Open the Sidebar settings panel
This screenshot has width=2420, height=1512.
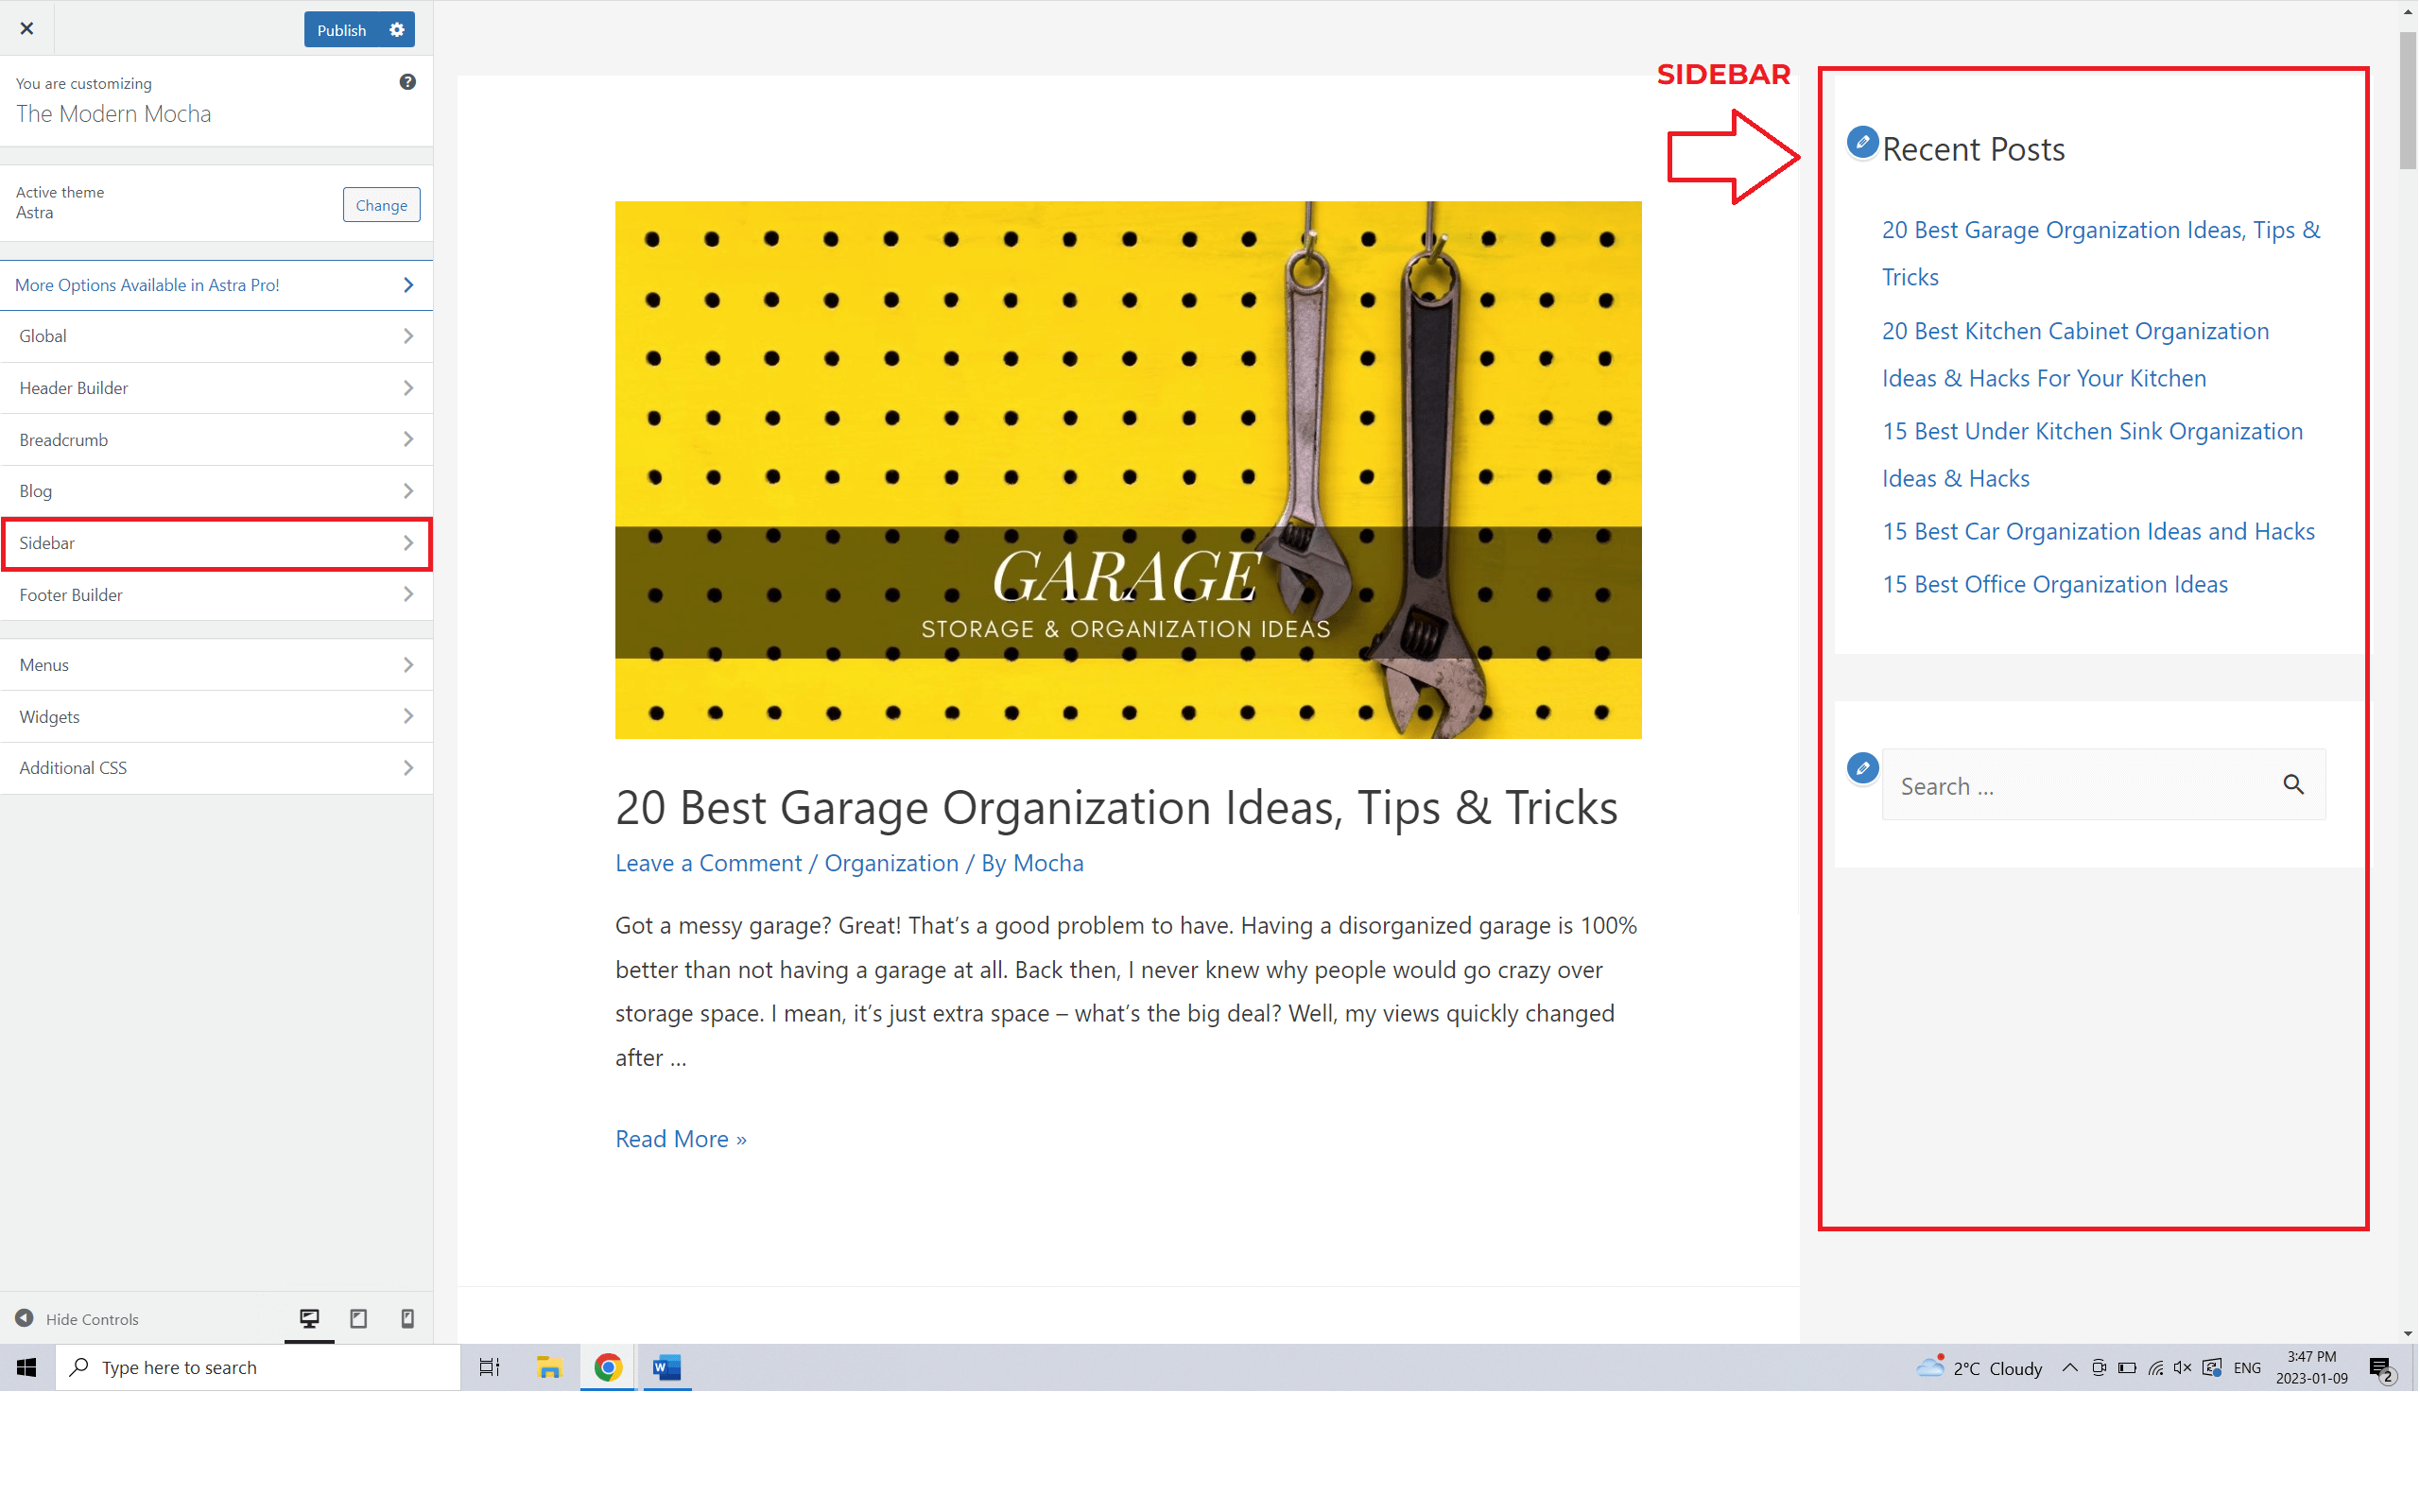[216, 544]
